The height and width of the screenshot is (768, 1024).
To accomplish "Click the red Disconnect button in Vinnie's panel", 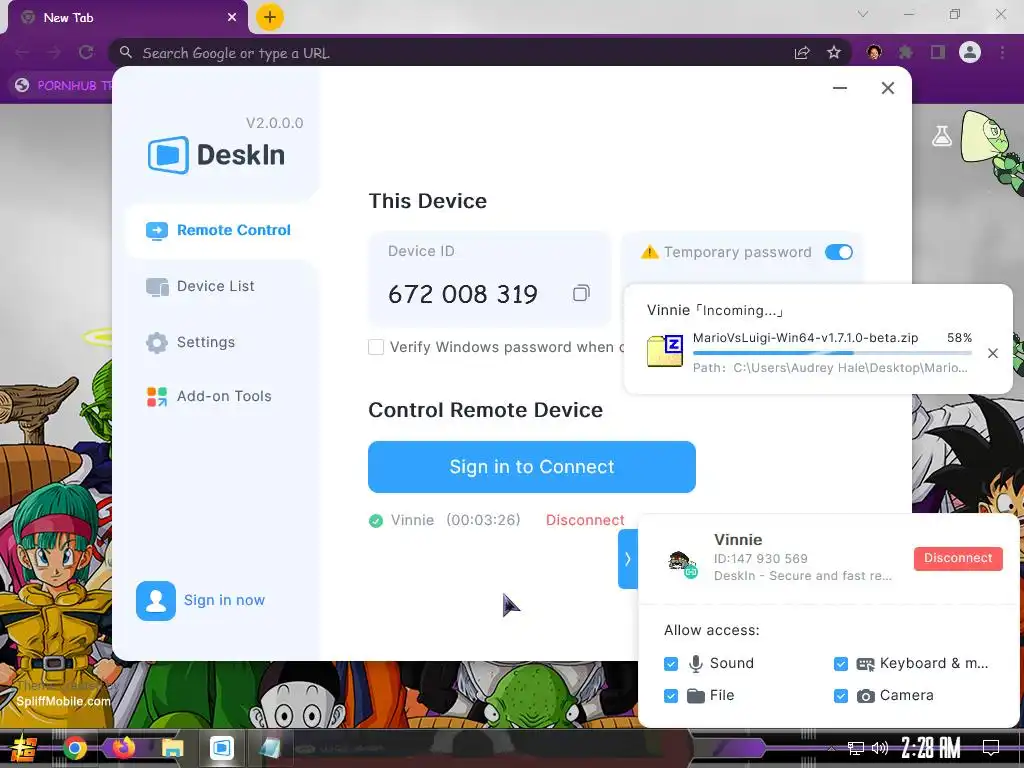I will click(957, 558).
